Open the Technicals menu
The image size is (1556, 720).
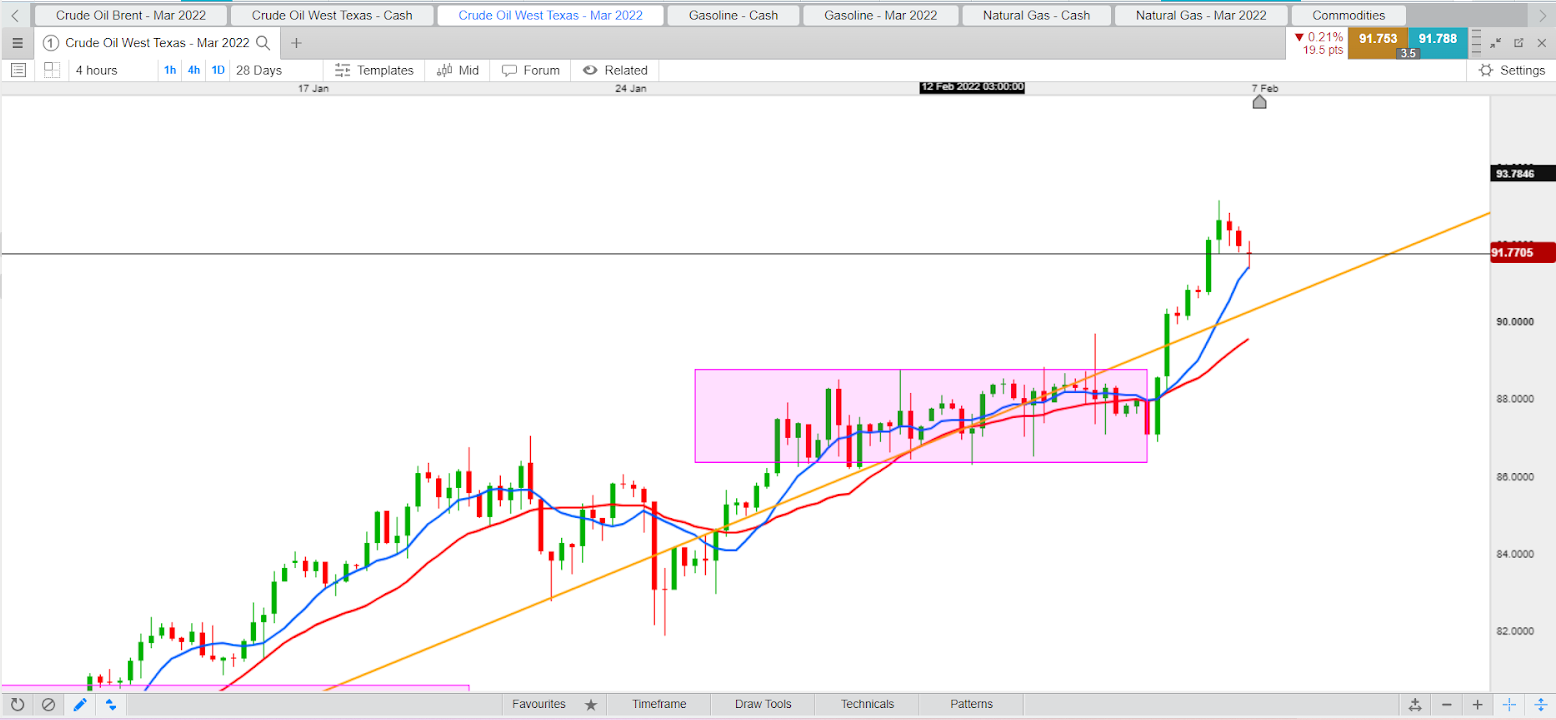(x=867, y=704)
